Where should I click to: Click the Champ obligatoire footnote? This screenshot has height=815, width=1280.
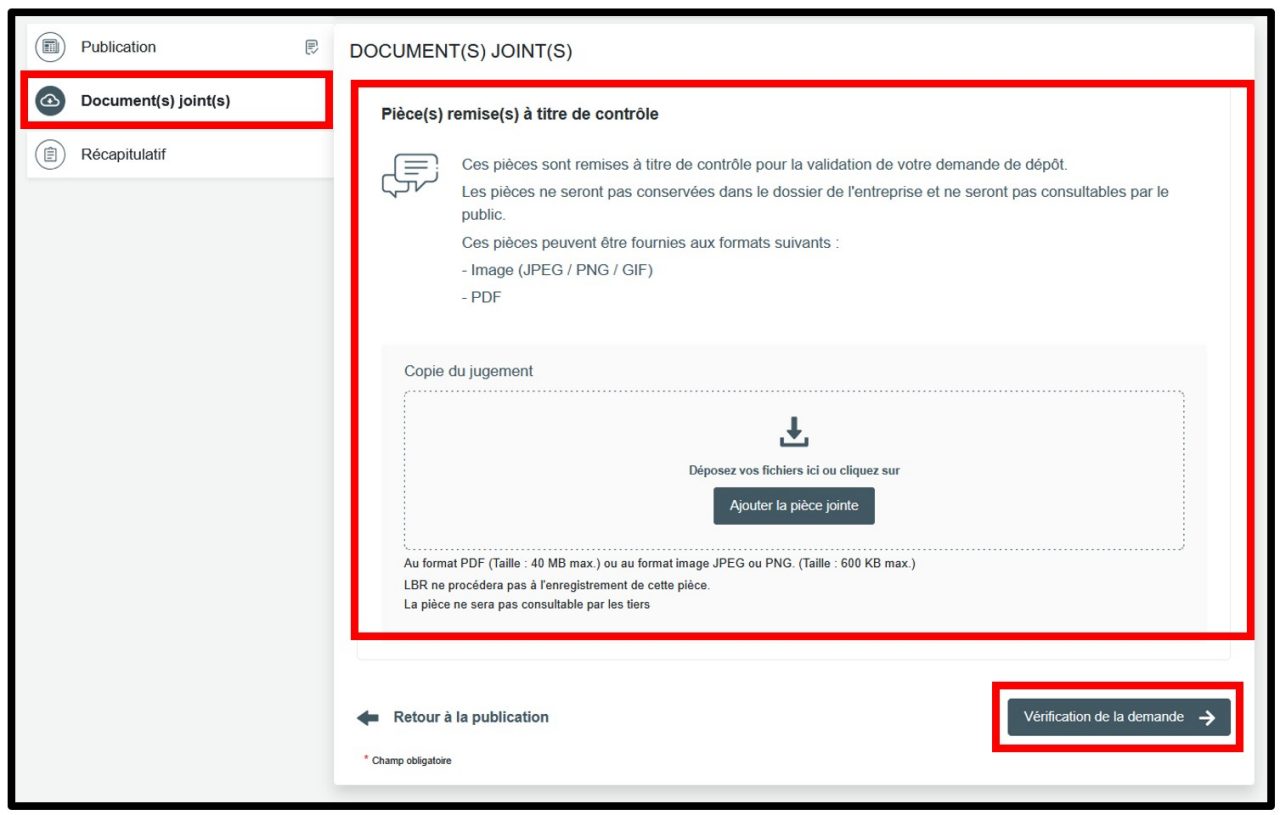[411, 761]
